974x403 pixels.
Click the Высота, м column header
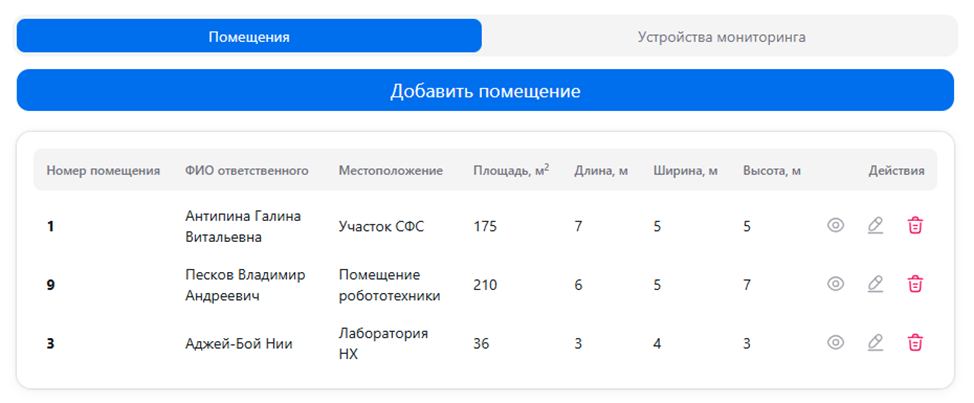(x=771, y=171)
